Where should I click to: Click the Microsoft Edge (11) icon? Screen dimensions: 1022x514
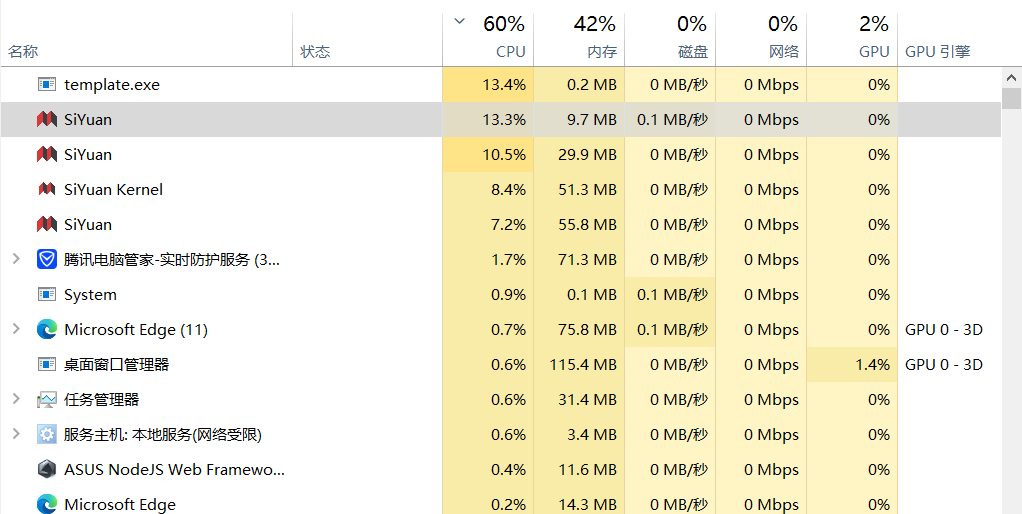pos(46,330)
